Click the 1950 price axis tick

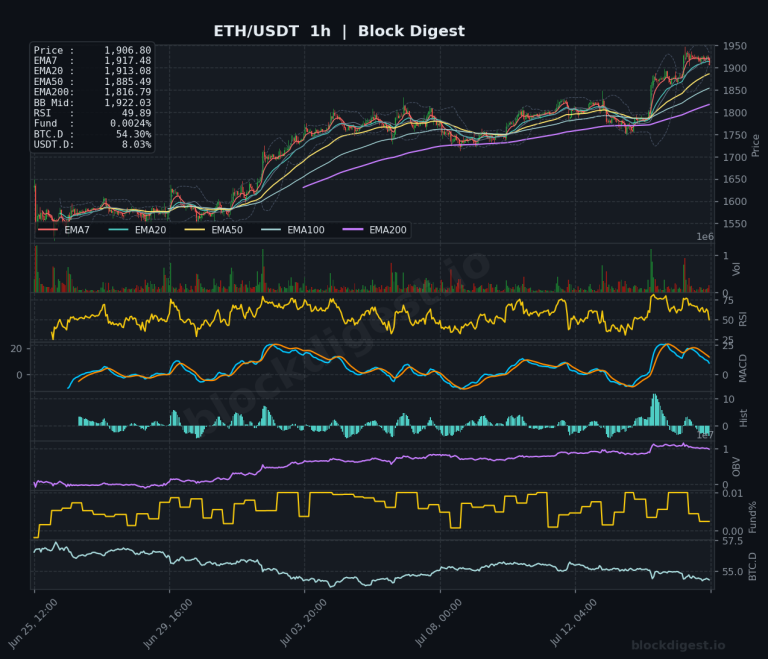coord(735,46)
